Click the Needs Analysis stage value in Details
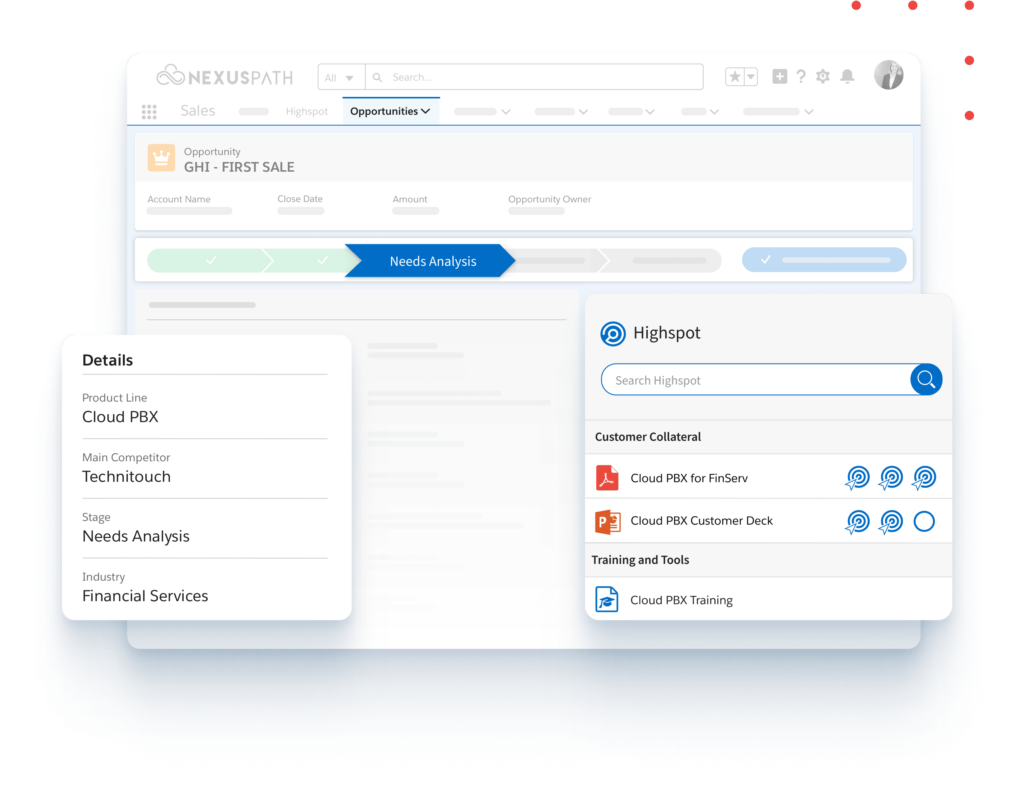This screenshot has width=1024, height=788. click(136, 536)
